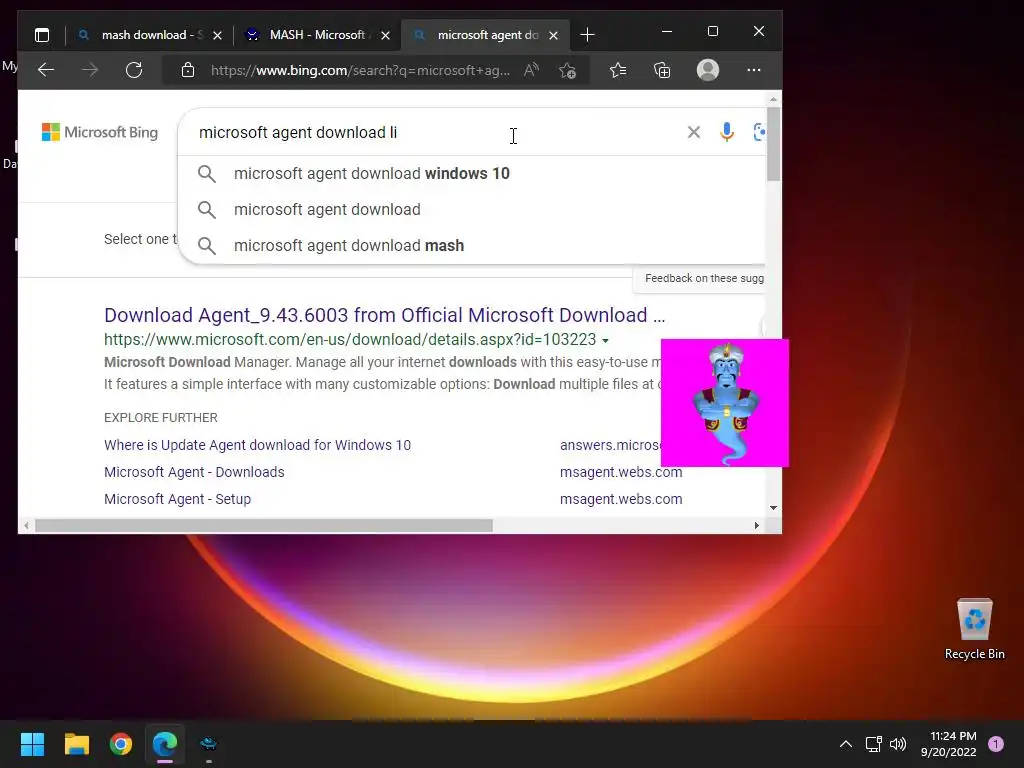Select the microsoft agent download tab
The height and width of the screenshot is (768, 1024).
tap(484, 35)
